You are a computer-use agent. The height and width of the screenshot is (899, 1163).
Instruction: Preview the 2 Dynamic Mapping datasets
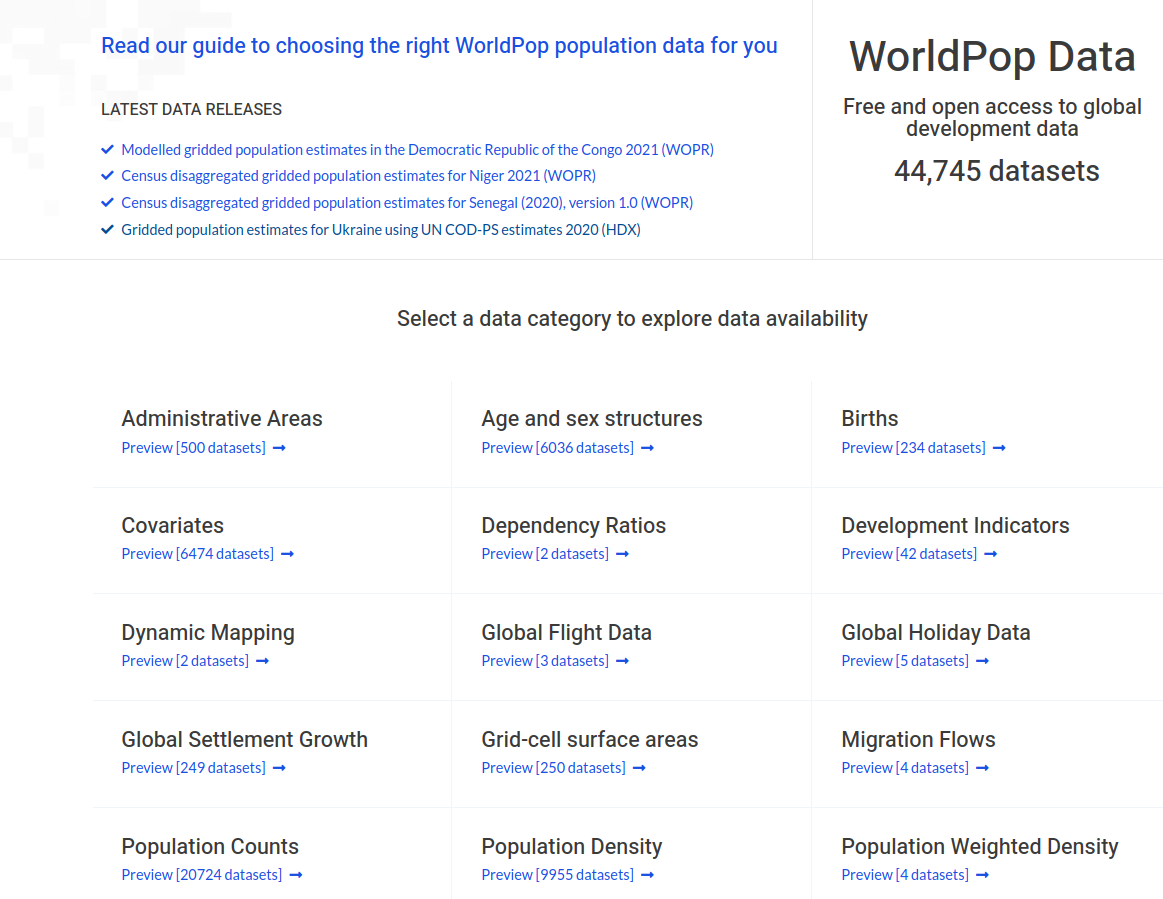click(x=185, y=661)
